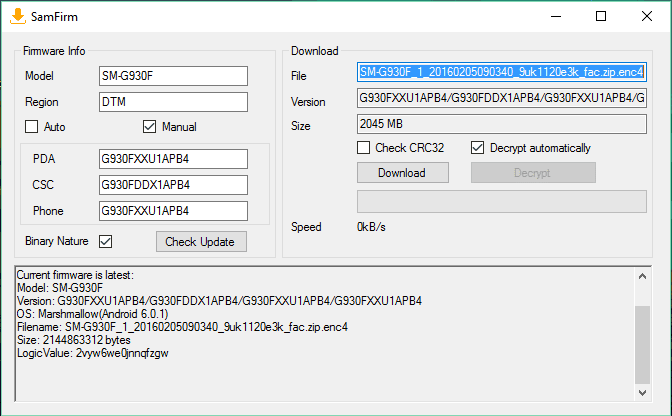672x416 pixels.
Task: Enable the Auto checkbox
Action: (31, 127)
